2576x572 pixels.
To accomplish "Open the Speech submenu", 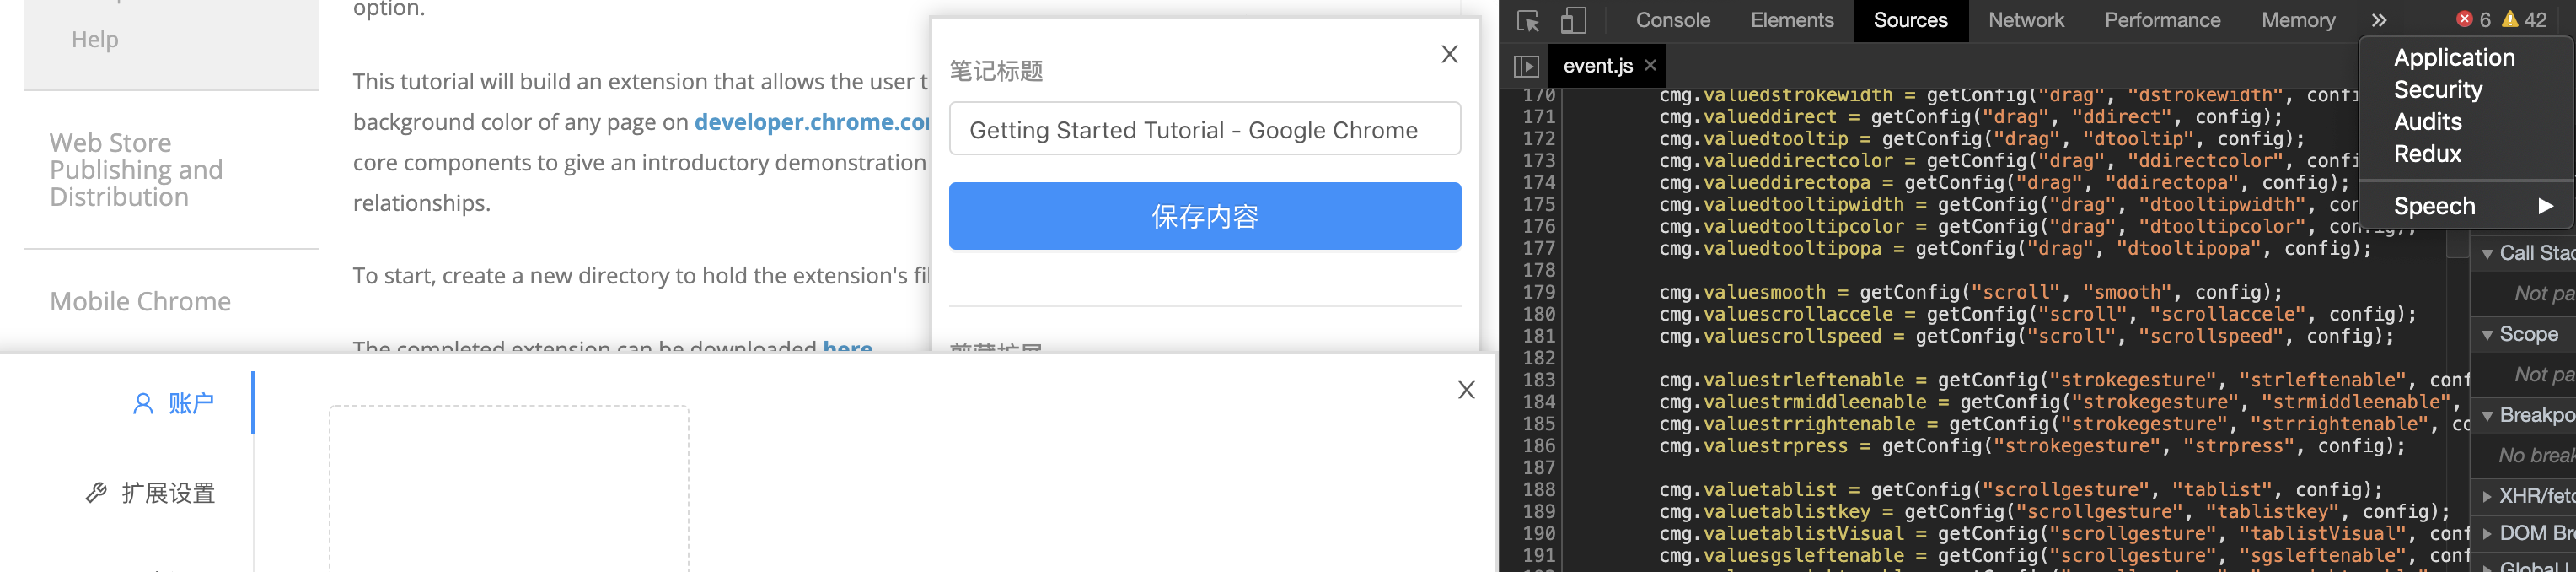I will pyautogui.click(x=2435, y=205).
